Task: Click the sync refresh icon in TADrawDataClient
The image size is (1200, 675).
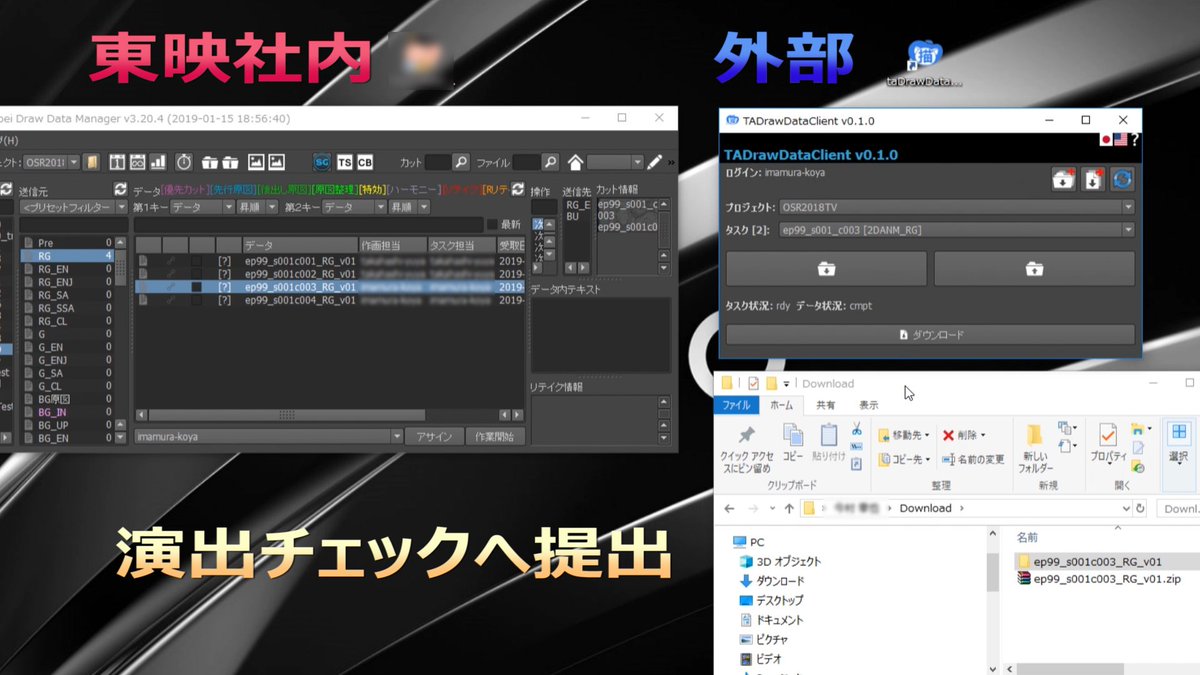Action: pos(1123,179)
